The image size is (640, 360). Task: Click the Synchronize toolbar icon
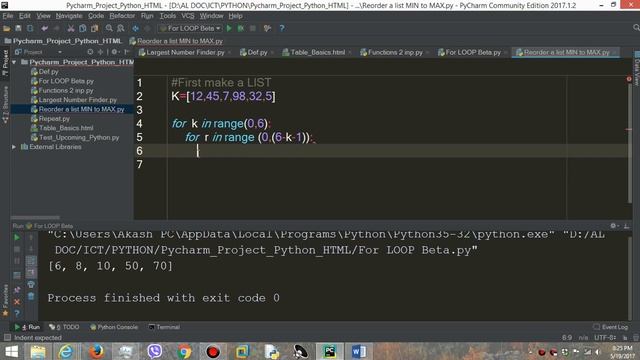click(x=30, y=28)
